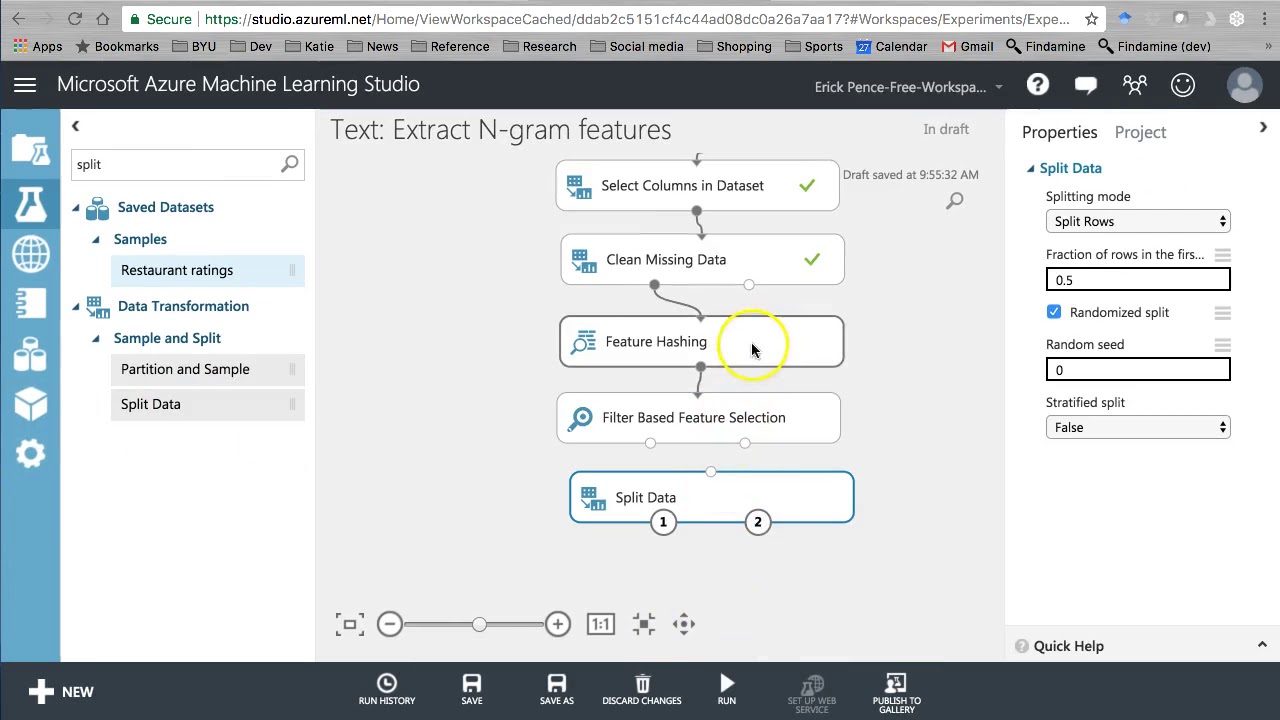Viewport: 1280px width, 720px height.
Task: Click Split Data output port 1
Action: pyautogui.click(x=663, y=522)
